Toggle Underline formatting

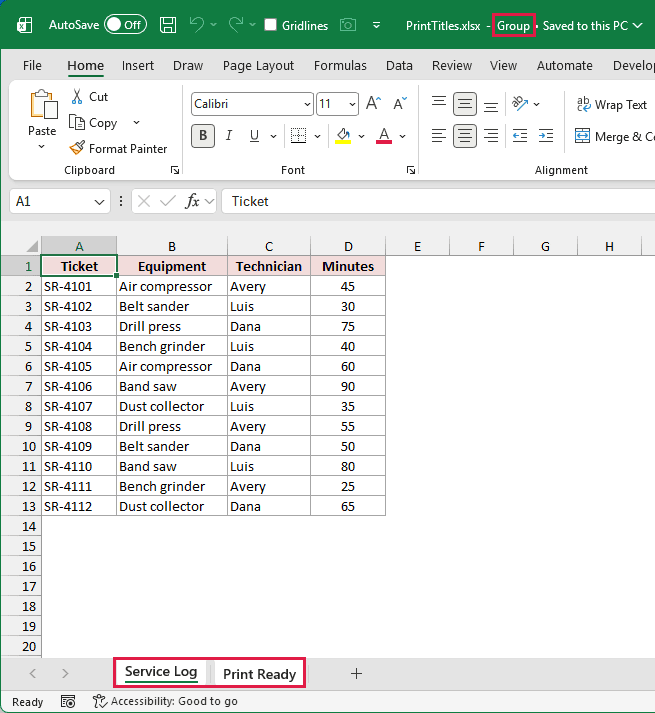point(254,136)
